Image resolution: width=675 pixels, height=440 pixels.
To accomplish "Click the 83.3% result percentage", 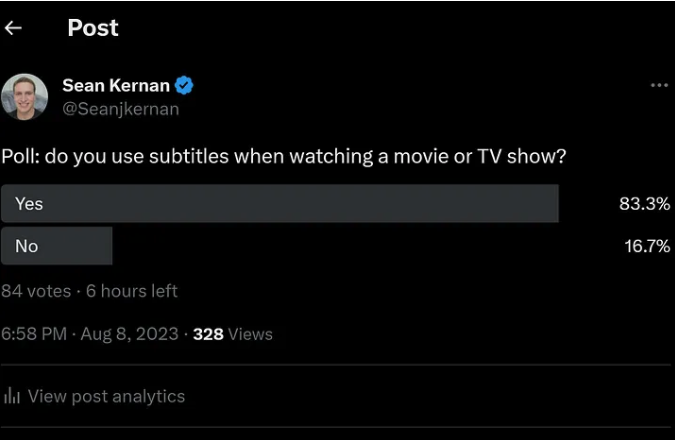I will click(x=644, y=204).
